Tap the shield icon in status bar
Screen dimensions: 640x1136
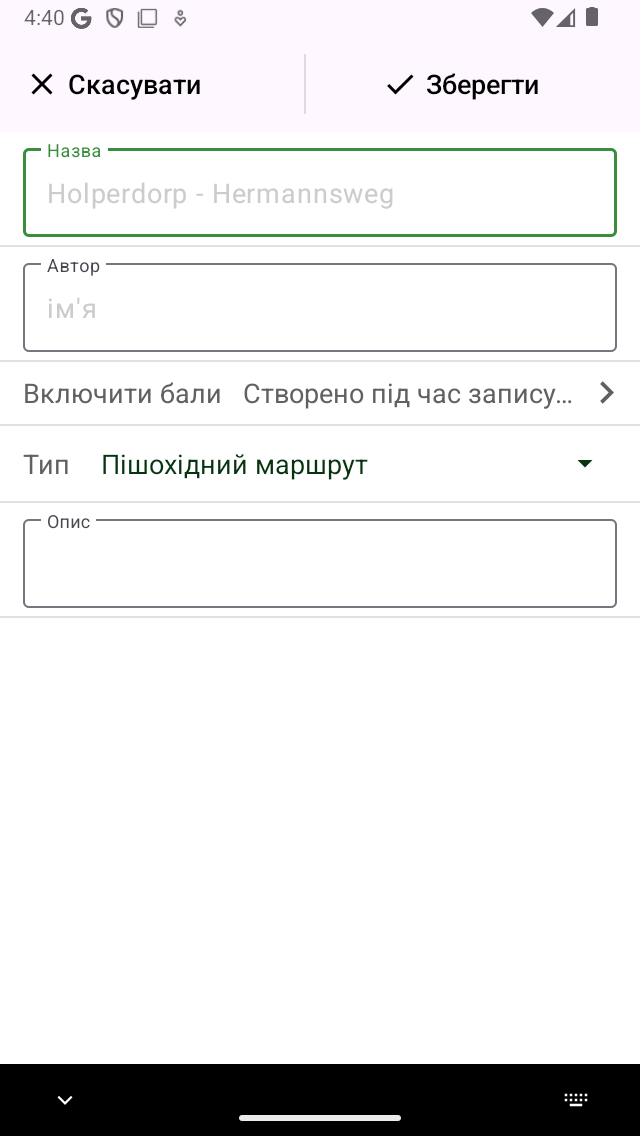click(x=115, y=18)
